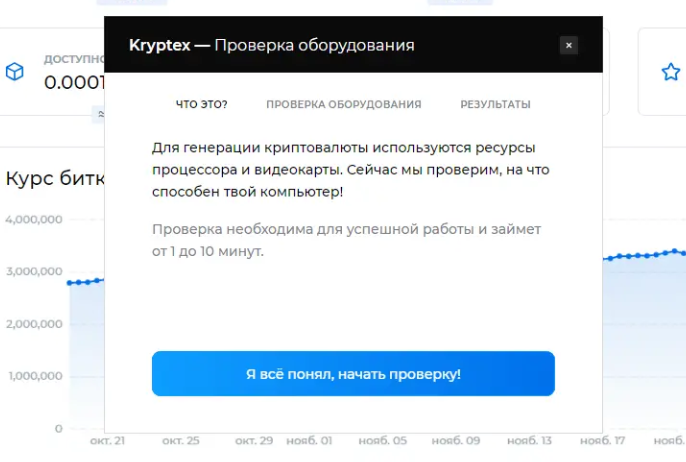Close the Kryptex hardware check dialog
Image resolution: width=686 pixels, height=462 pixels.
pos(569,46)
